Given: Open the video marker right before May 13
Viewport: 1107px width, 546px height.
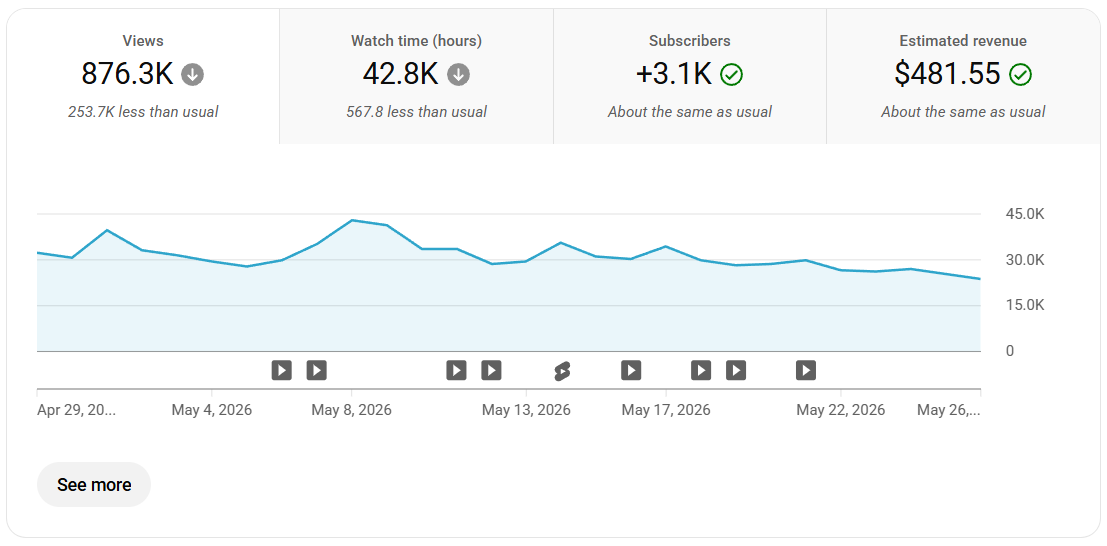Looking at the screenshot, I should coord(491,370).
